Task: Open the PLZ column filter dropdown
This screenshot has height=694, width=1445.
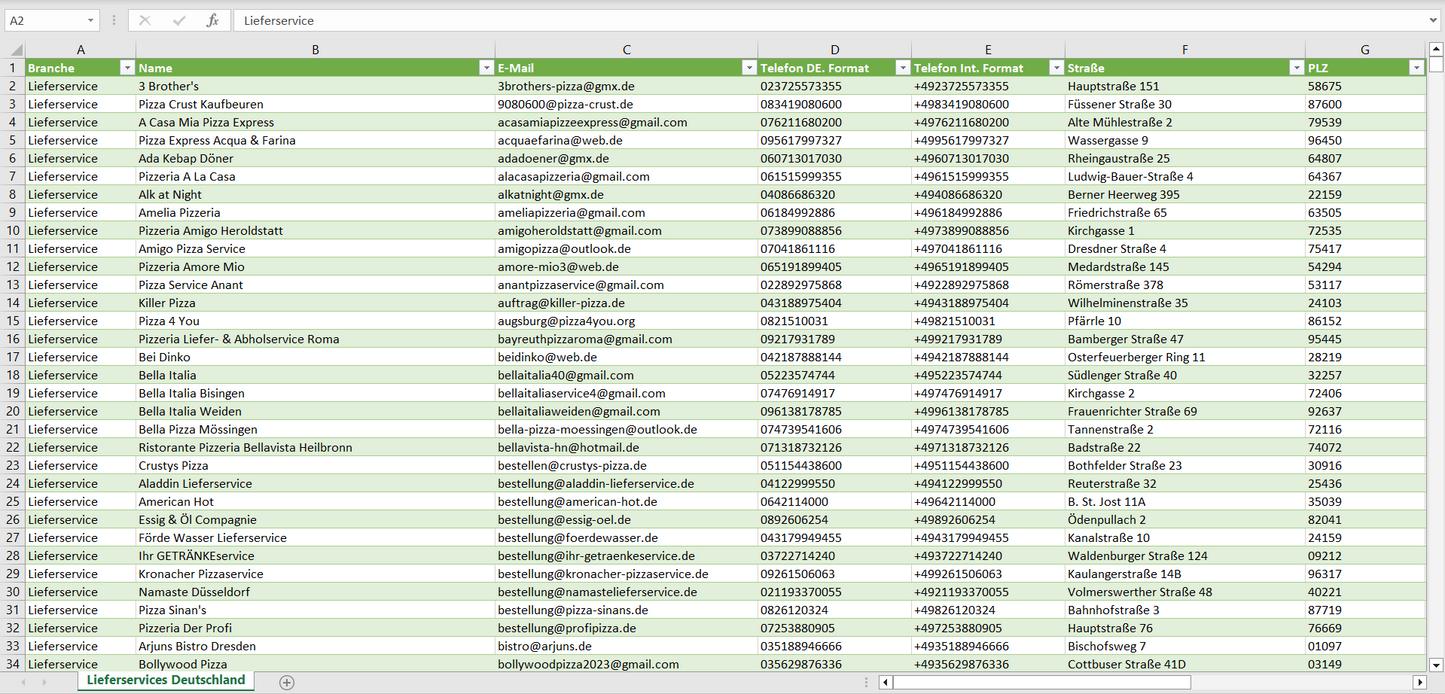Action: tap(1416, 68)
